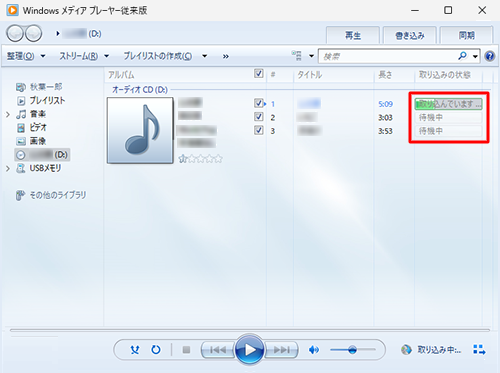The image size is (500, 373).
Task: Select the 秋葉一郎 library root
Action: point(39,87)
